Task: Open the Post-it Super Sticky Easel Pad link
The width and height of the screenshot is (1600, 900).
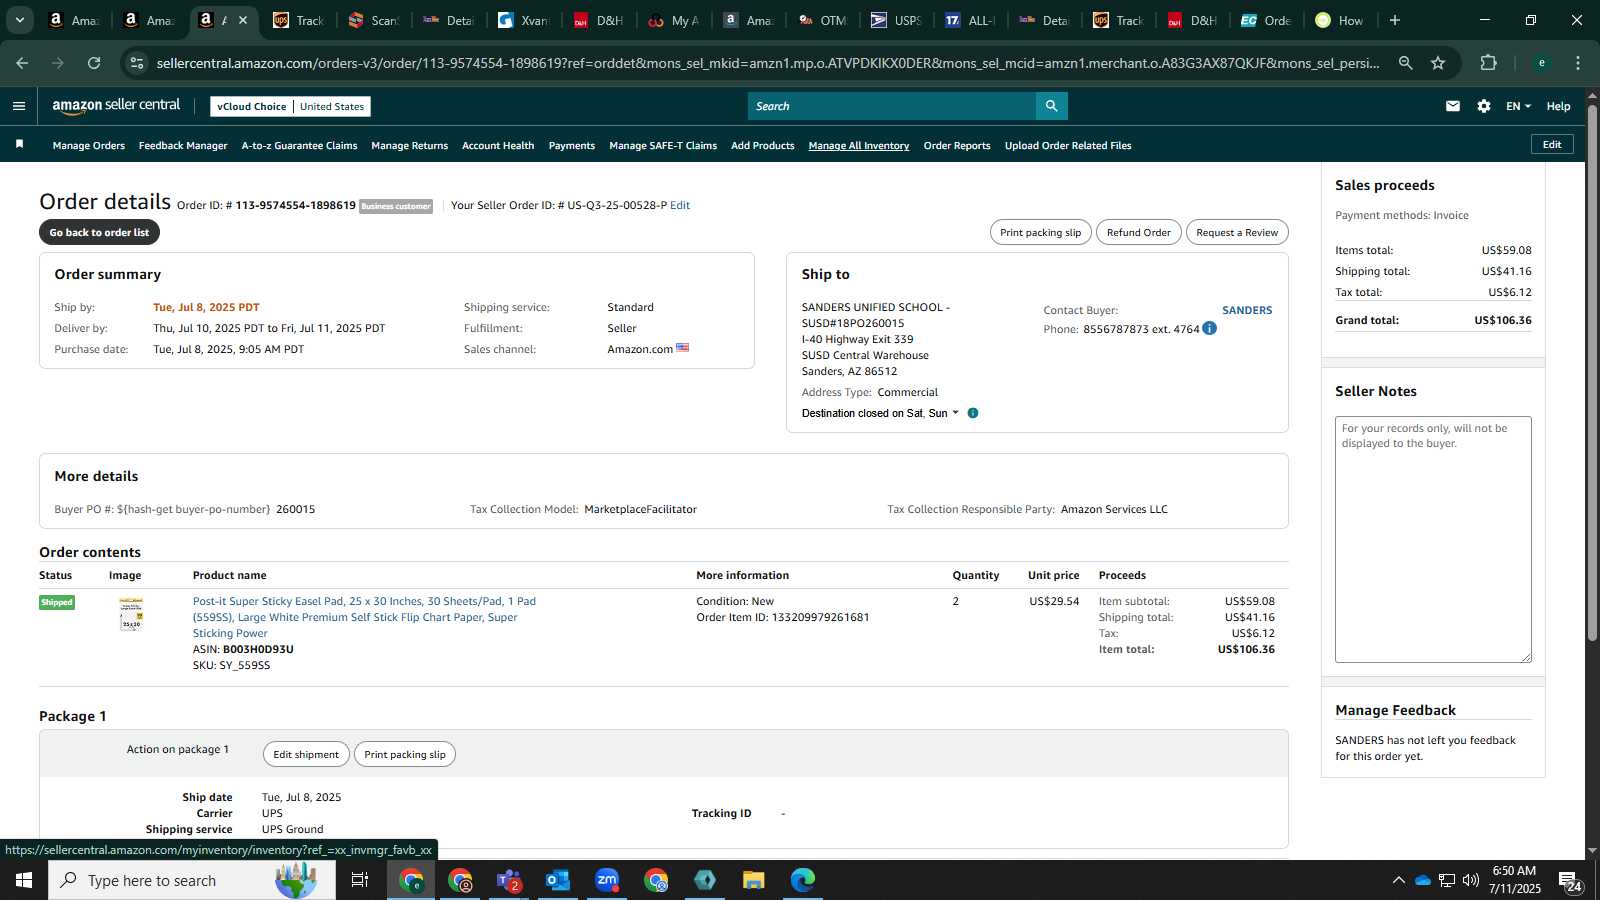Action: tap(364, 617)
